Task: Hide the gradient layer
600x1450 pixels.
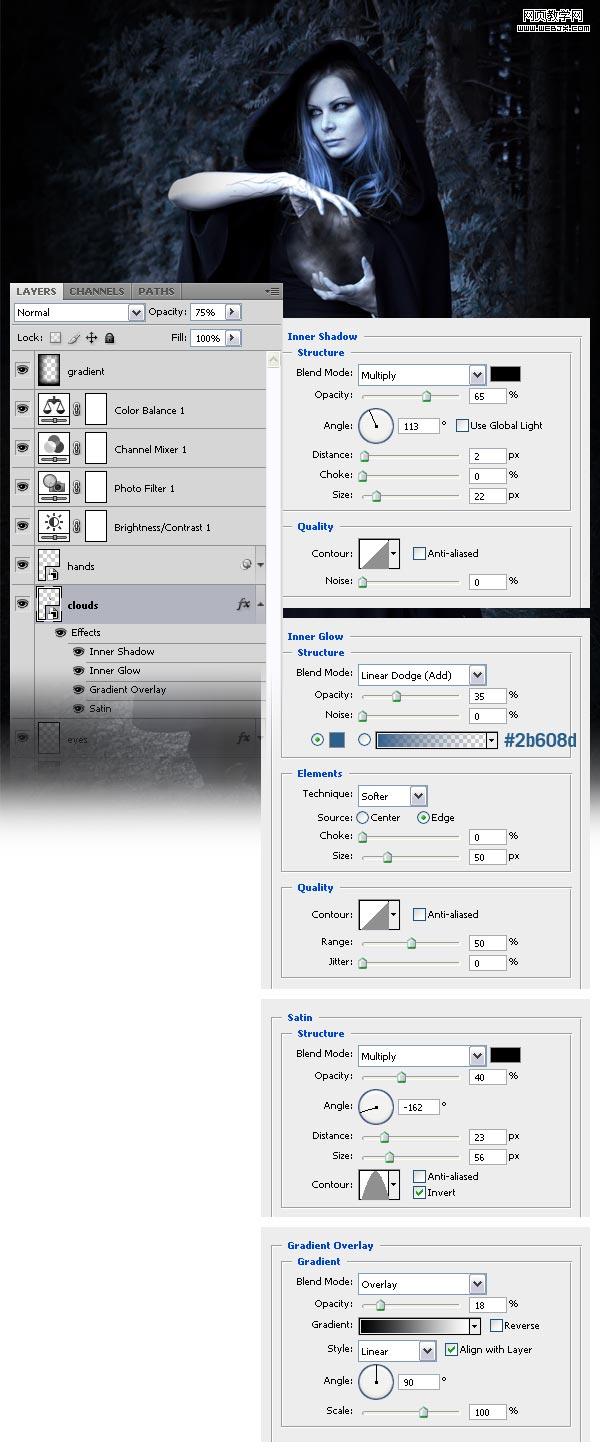Action: point(22,371)
